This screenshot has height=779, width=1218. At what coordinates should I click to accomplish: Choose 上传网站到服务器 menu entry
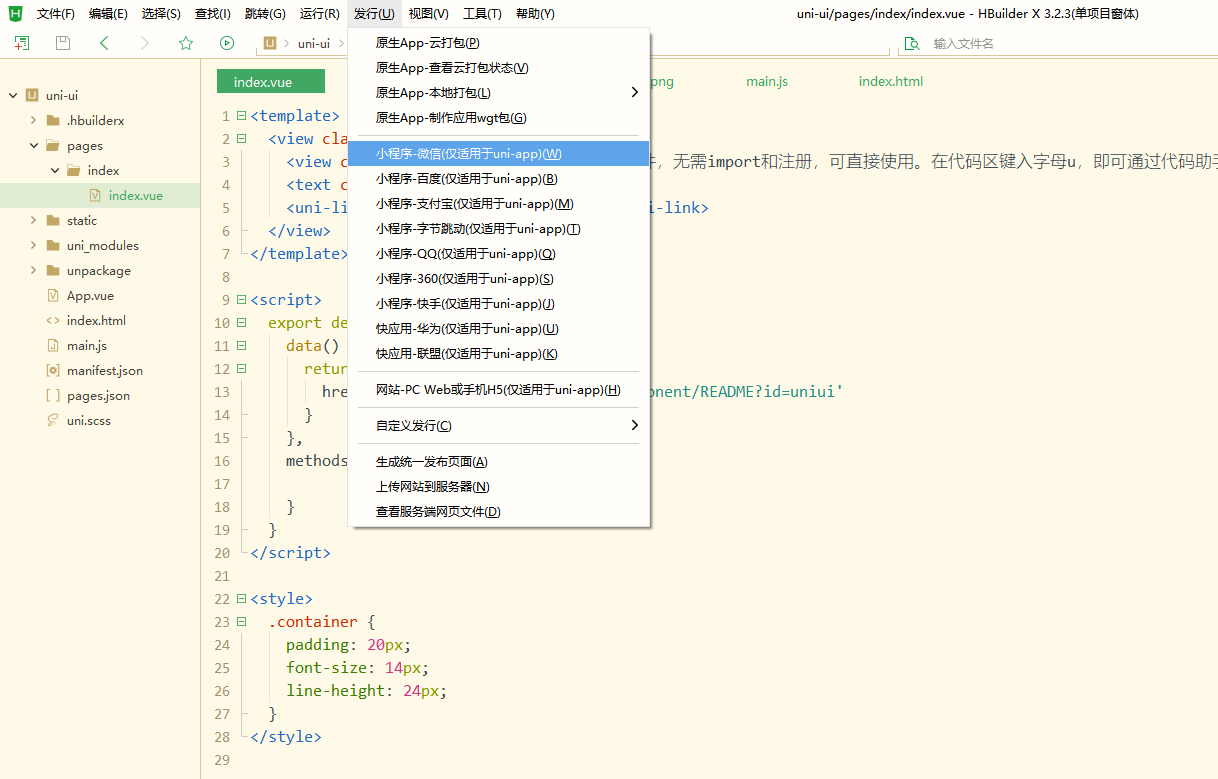coord(499,487)
